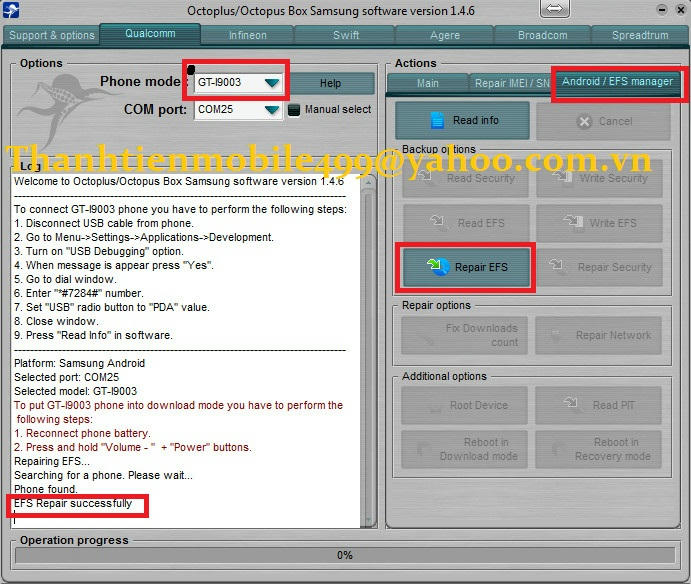This screenshot has height=584, width=691.
Task: Switch to the Agere tab
Action: 445,35
